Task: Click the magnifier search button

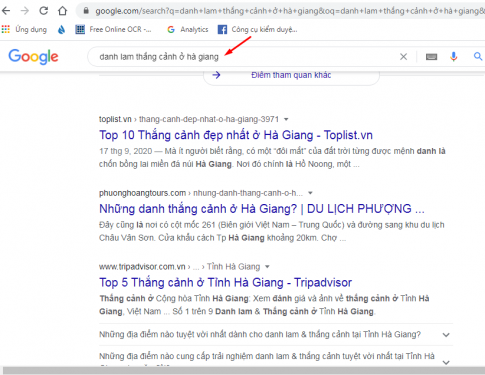Action: (478, 57)
